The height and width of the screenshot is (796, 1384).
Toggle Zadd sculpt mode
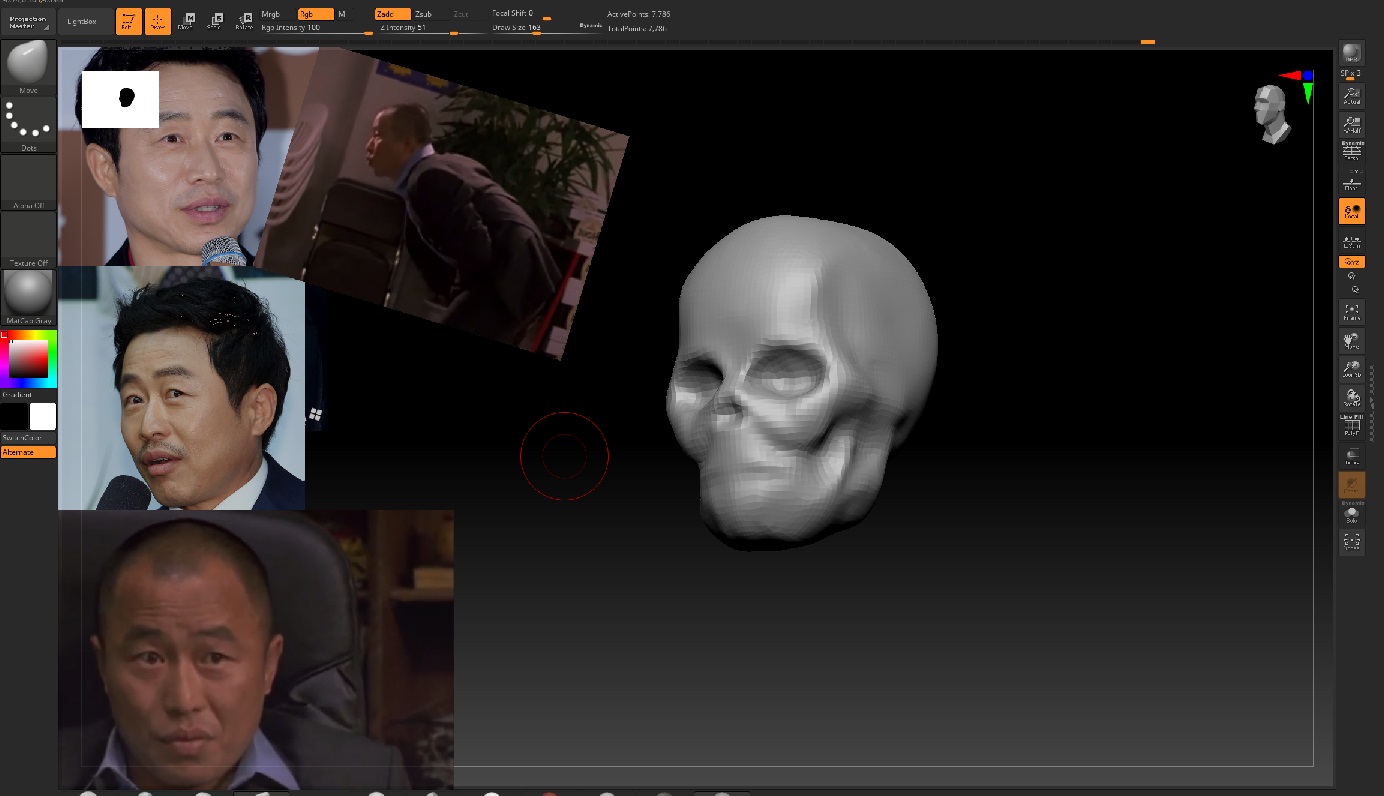pyautogui.click(x=392, y=14)
